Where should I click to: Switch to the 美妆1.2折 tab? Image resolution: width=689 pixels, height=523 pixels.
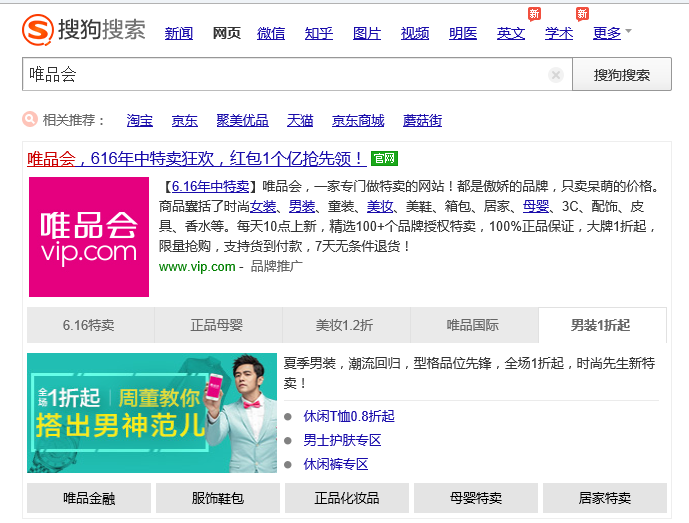click(345, 325)
